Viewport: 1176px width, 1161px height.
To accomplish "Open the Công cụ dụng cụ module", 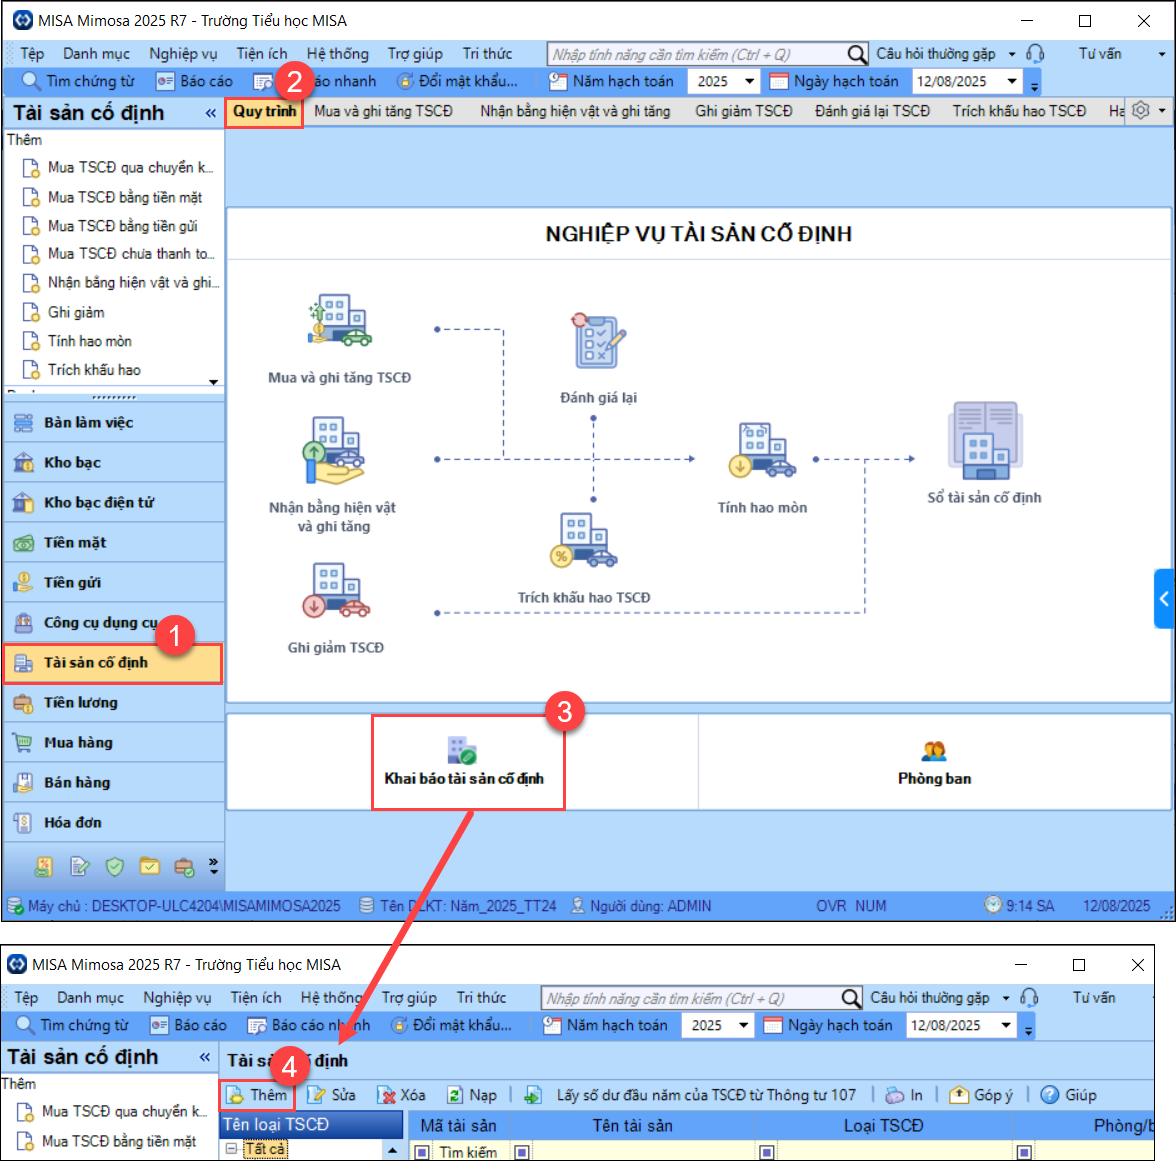I will coord(113,622).
